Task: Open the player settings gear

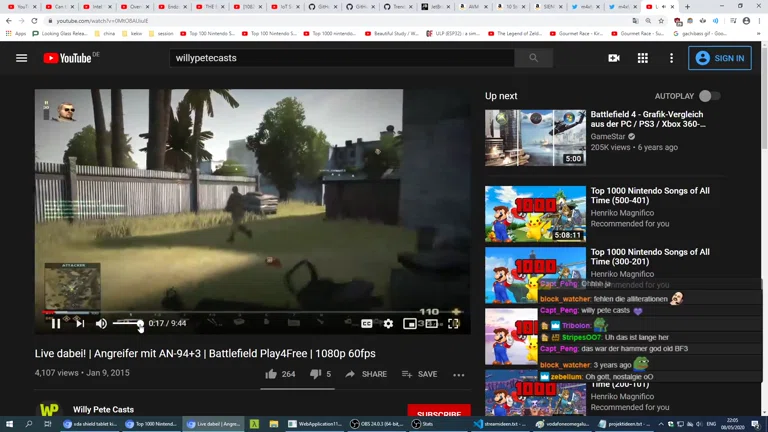Action: point(388,323)
